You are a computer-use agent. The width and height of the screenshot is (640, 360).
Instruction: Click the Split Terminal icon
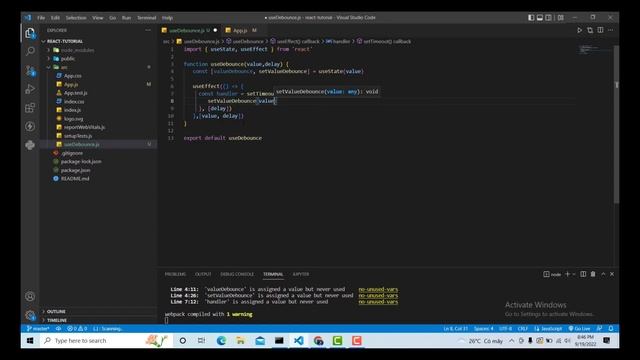(x=583, y=274)
